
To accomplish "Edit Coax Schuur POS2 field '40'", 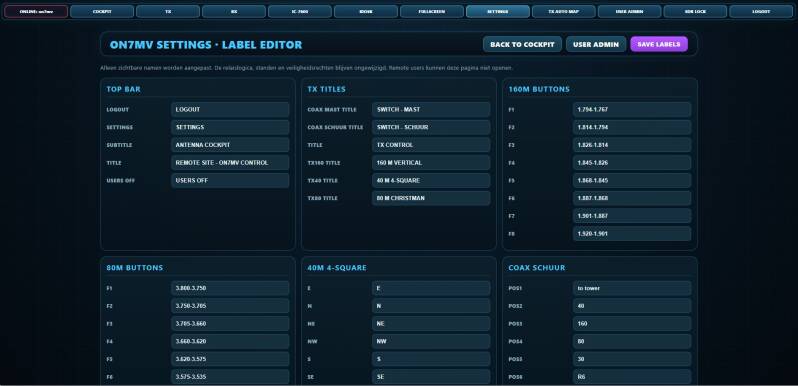I will [x=632, y=306].
